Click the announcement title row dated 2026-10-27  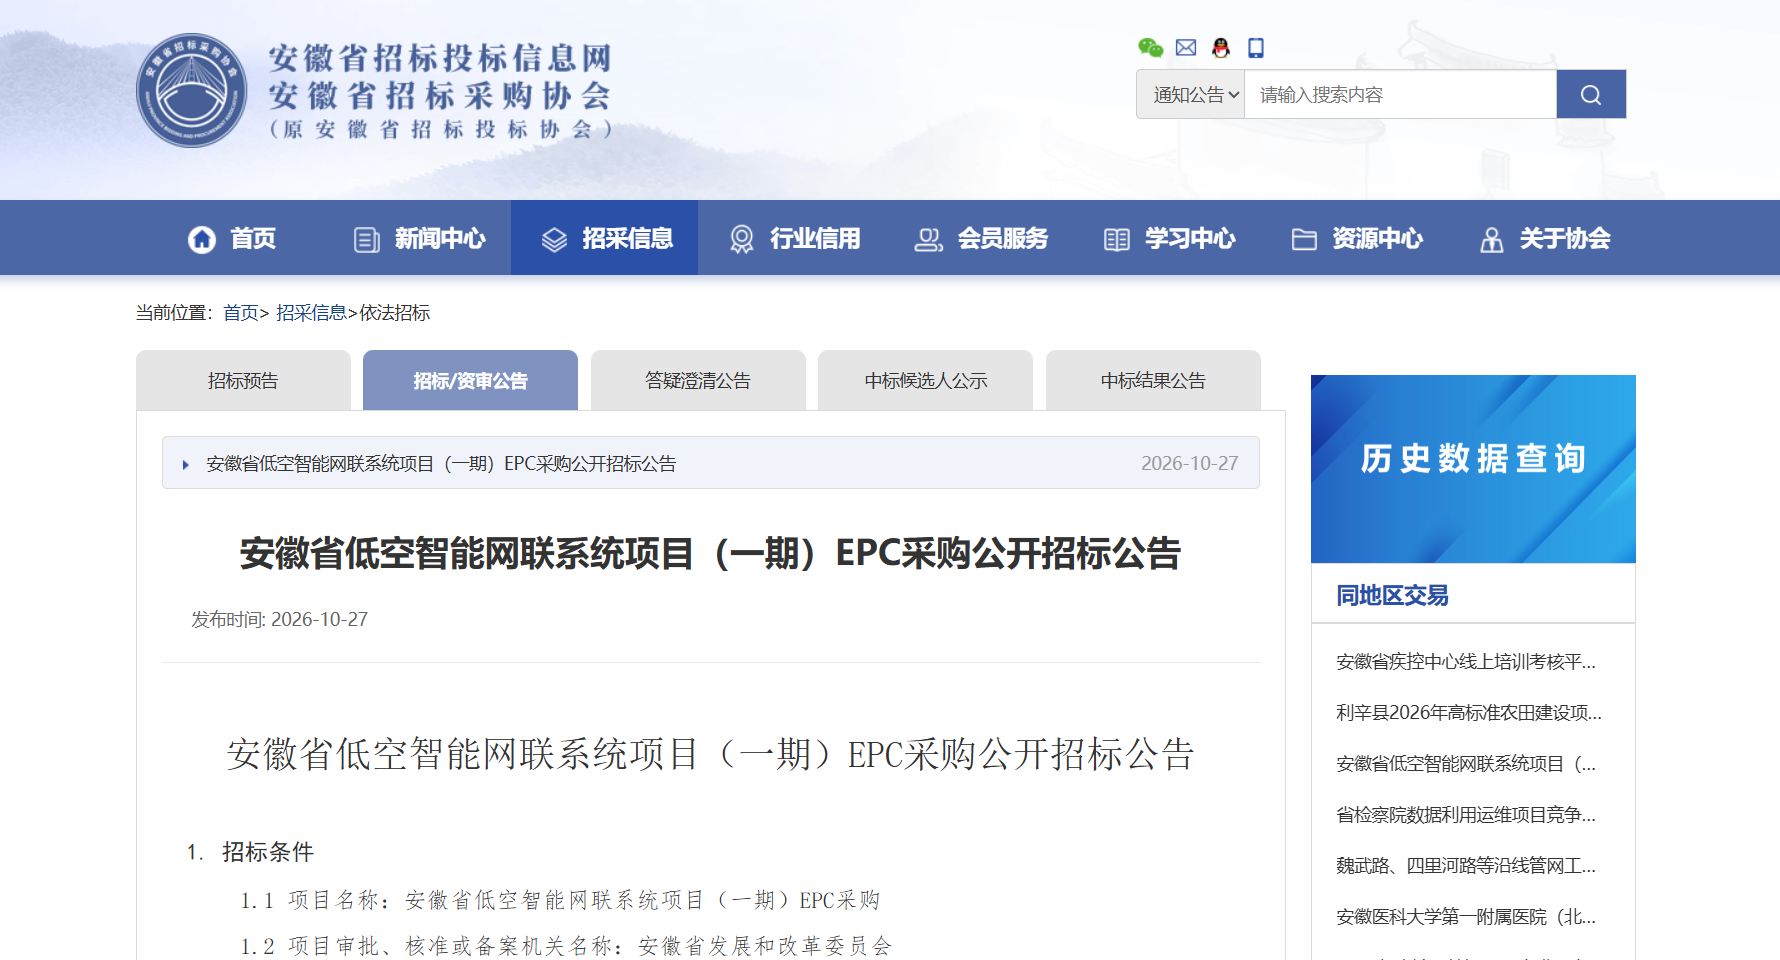tap(711, 463)
